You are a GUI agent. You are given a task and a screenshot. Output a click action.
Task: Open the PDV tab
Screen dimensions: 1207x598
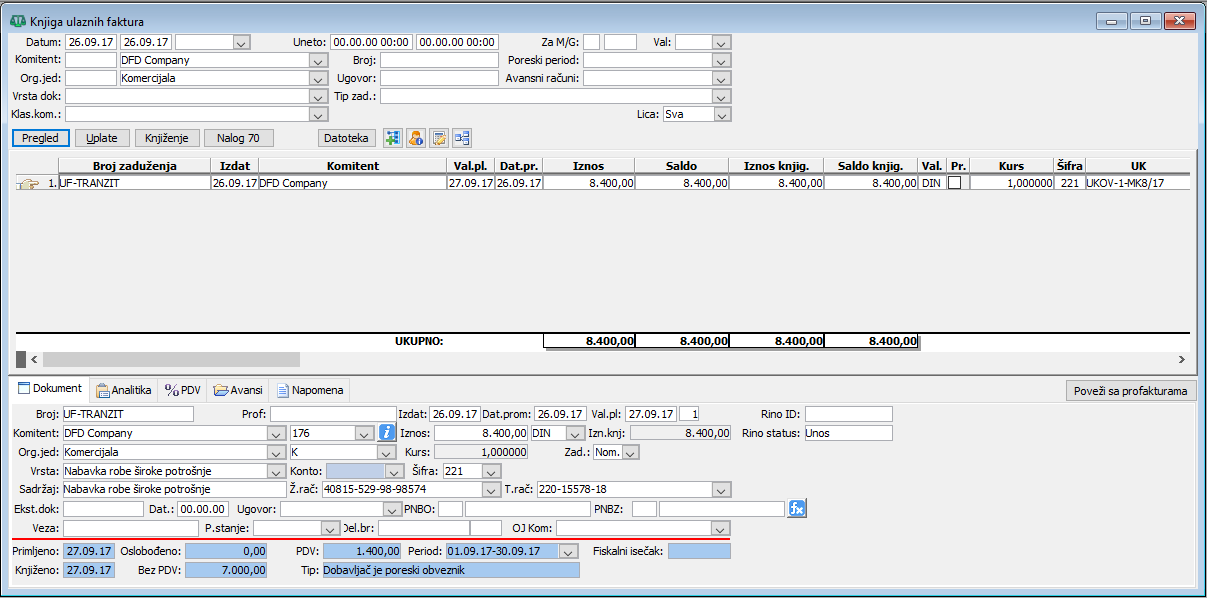[183, 390]
